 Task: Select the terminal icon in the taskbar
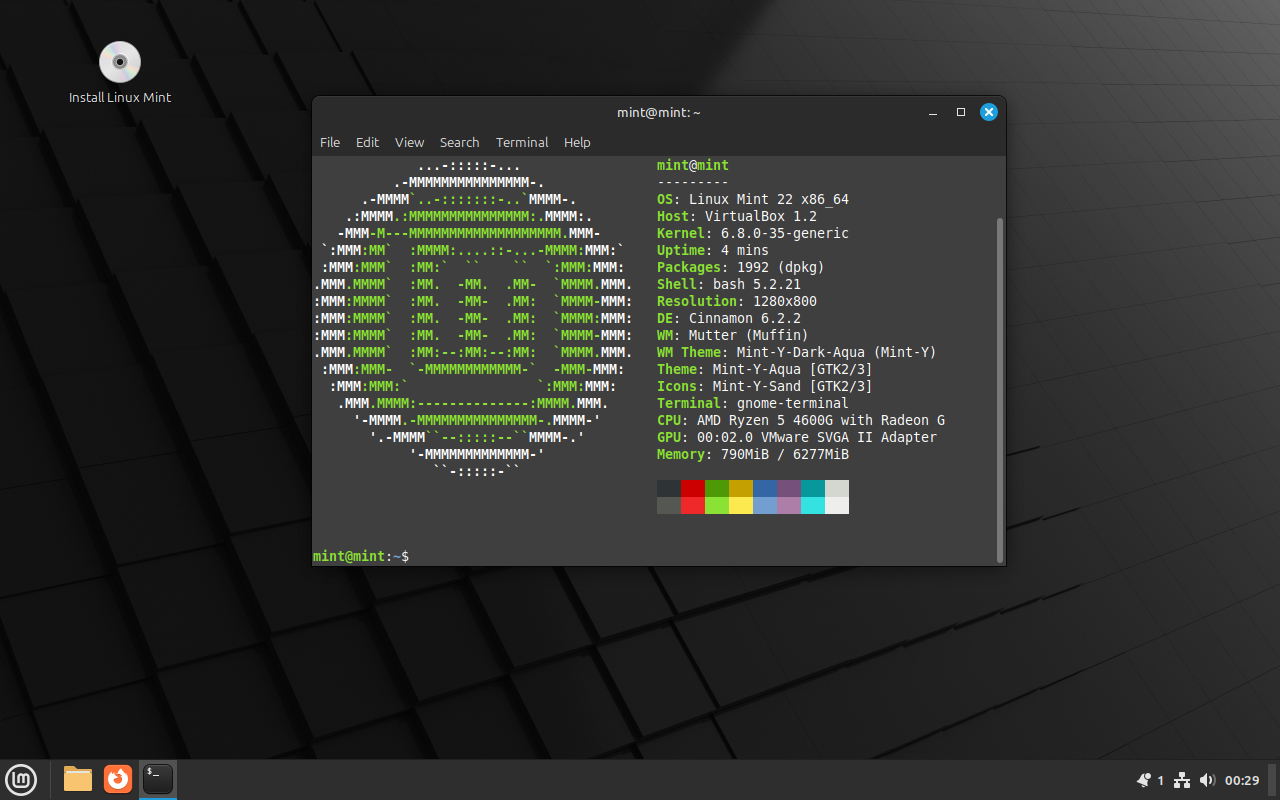[157, 779]
